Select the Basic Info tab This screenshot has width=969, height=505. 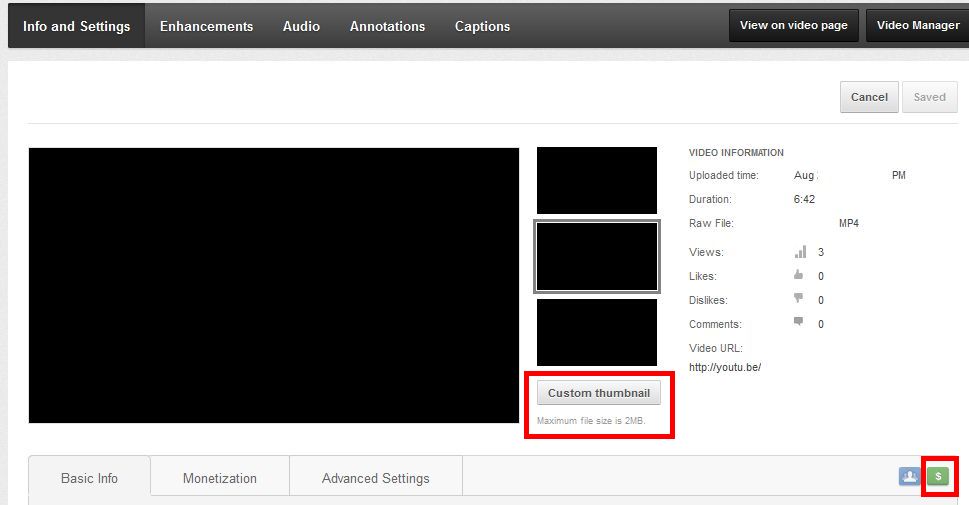point(89,478)
